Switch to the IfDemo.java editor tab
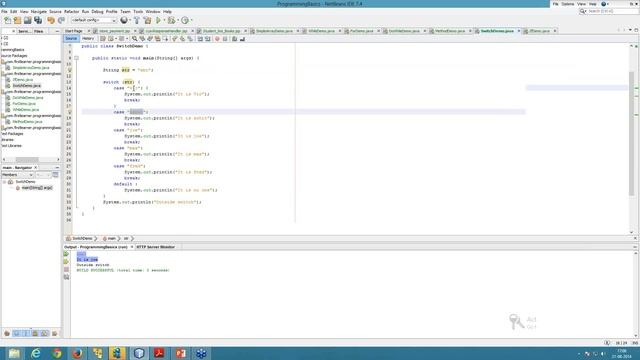 pos(540,31)
